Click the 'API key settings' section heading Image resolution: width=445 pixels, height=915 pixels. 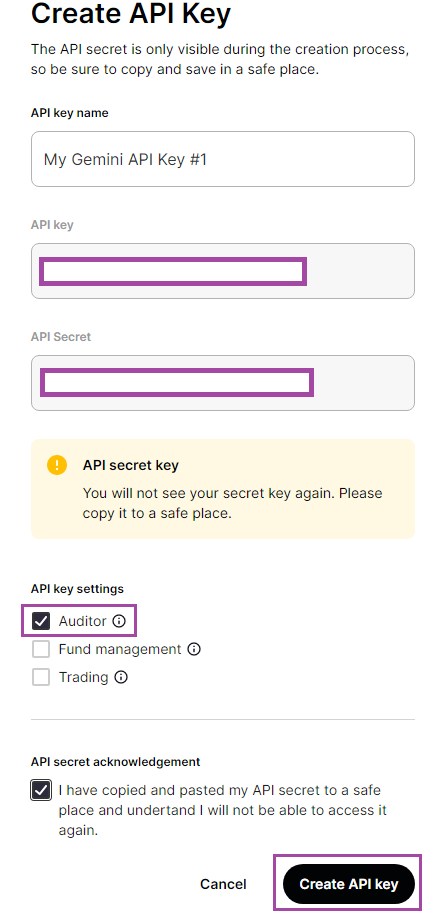(x=78, y=589)
